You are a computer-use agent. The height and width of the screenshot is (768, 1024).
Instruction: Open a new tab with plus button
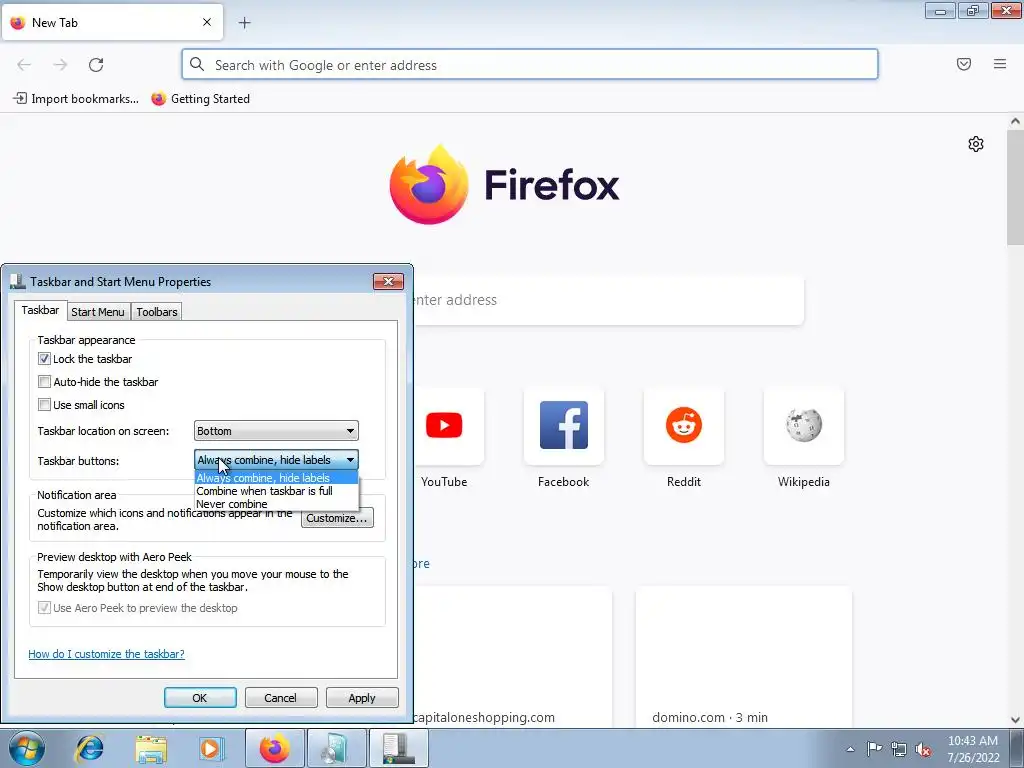[244, 23]
